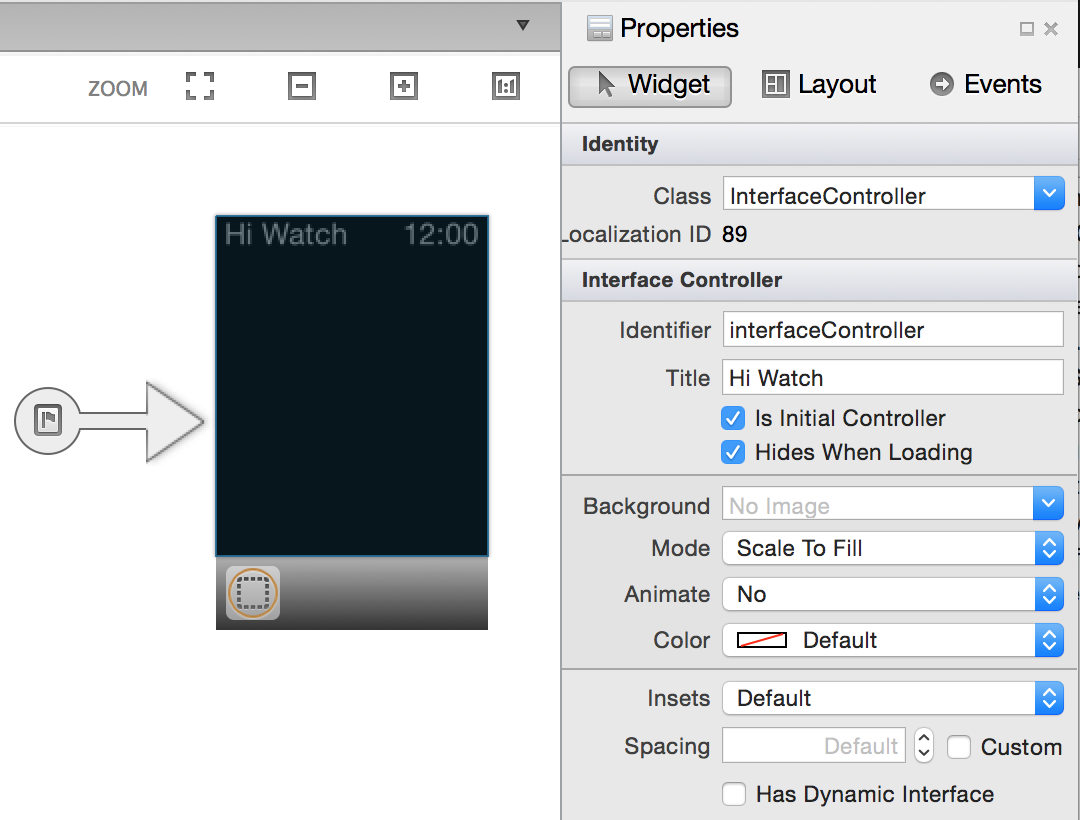Uncheck Is Initial Controller
This screenshot has height=820, width=1080.
tap(733, 418)
